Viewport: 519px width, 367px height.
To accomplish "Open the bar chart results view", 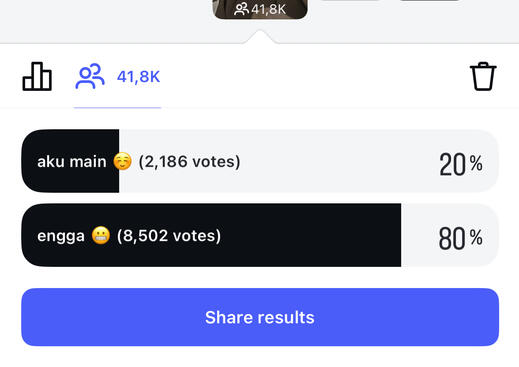I will [x=37, y=76].
